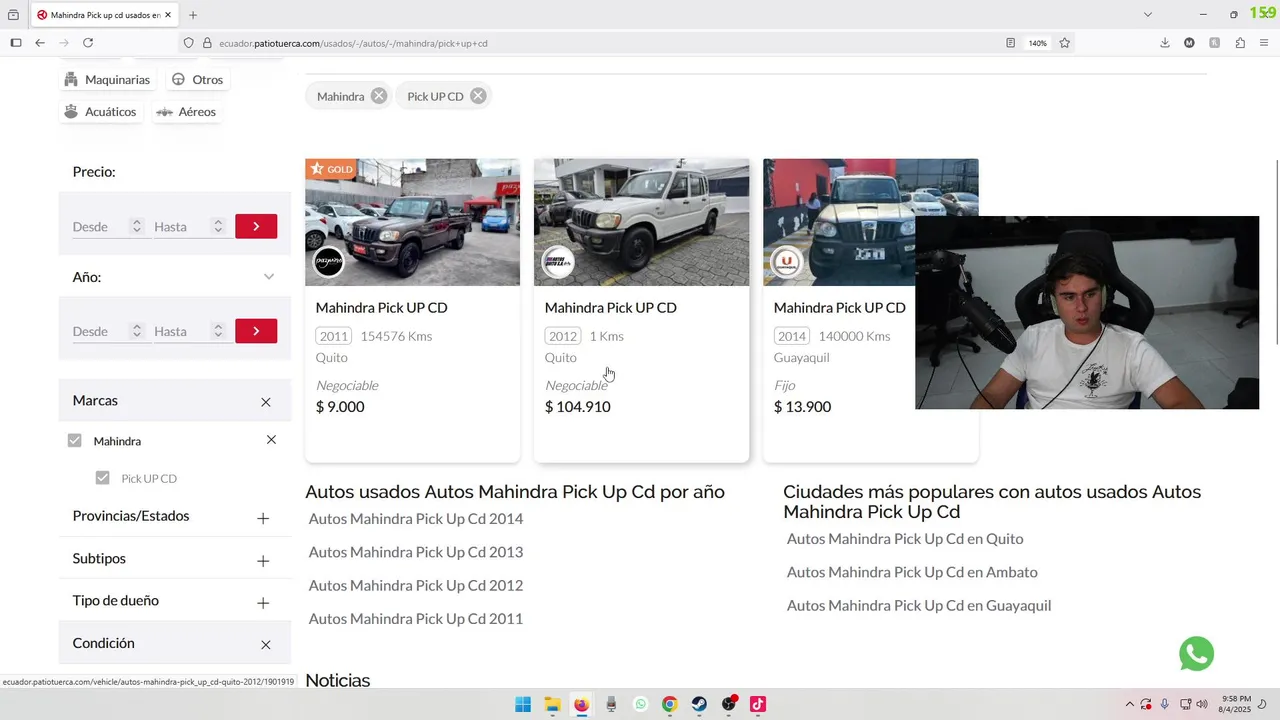The height and width of the screenshot is (720, 1280).
Task: Uncheck the Pick UP CD model checkbox
Action: pos(102,478)
